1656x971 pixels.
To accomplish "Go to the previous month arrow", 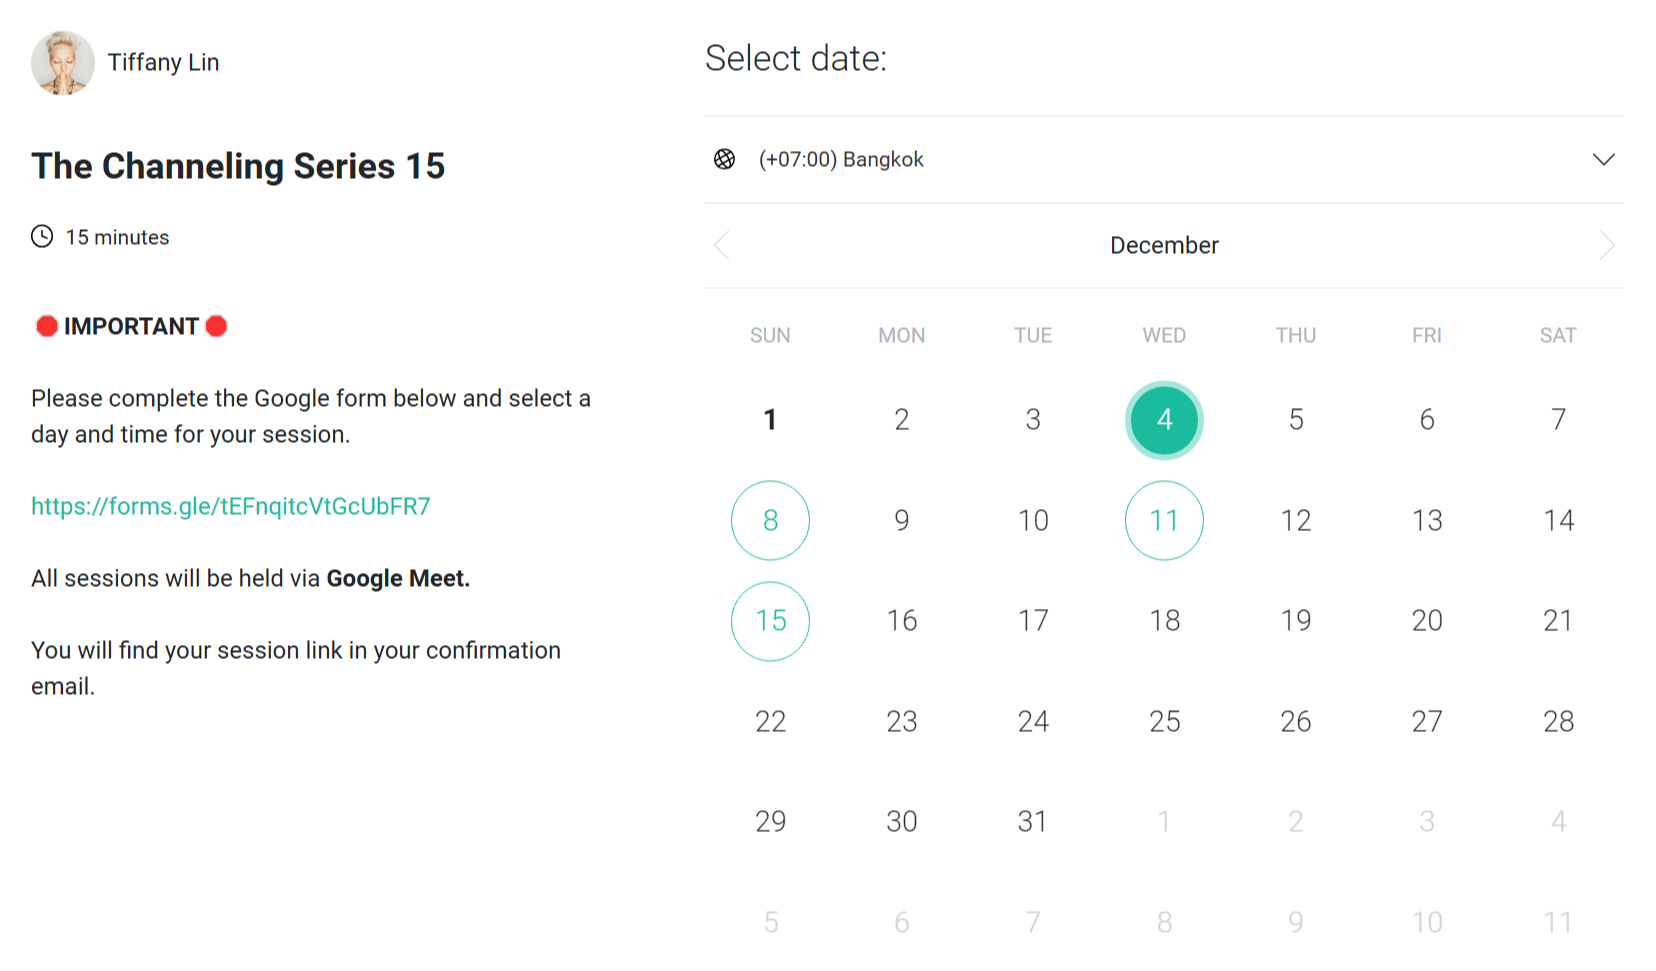I will (722, 245).
